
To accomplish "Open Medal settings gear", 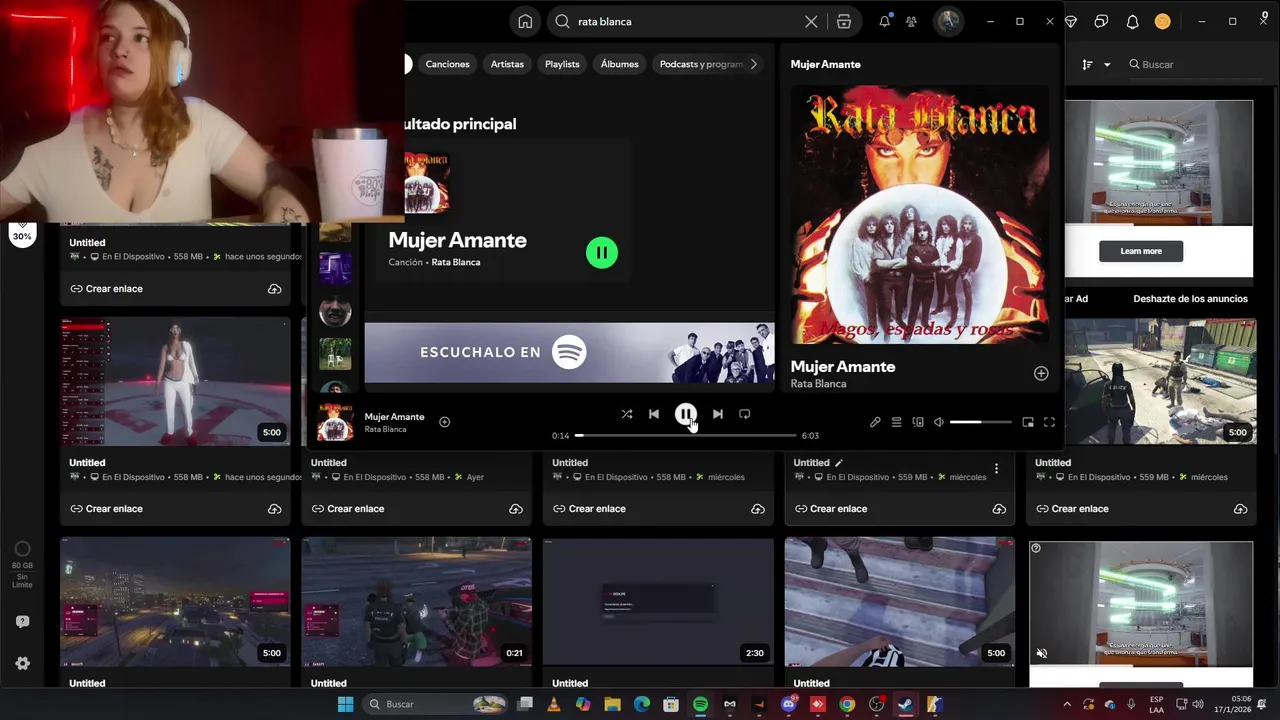I will tap(22, 663).
